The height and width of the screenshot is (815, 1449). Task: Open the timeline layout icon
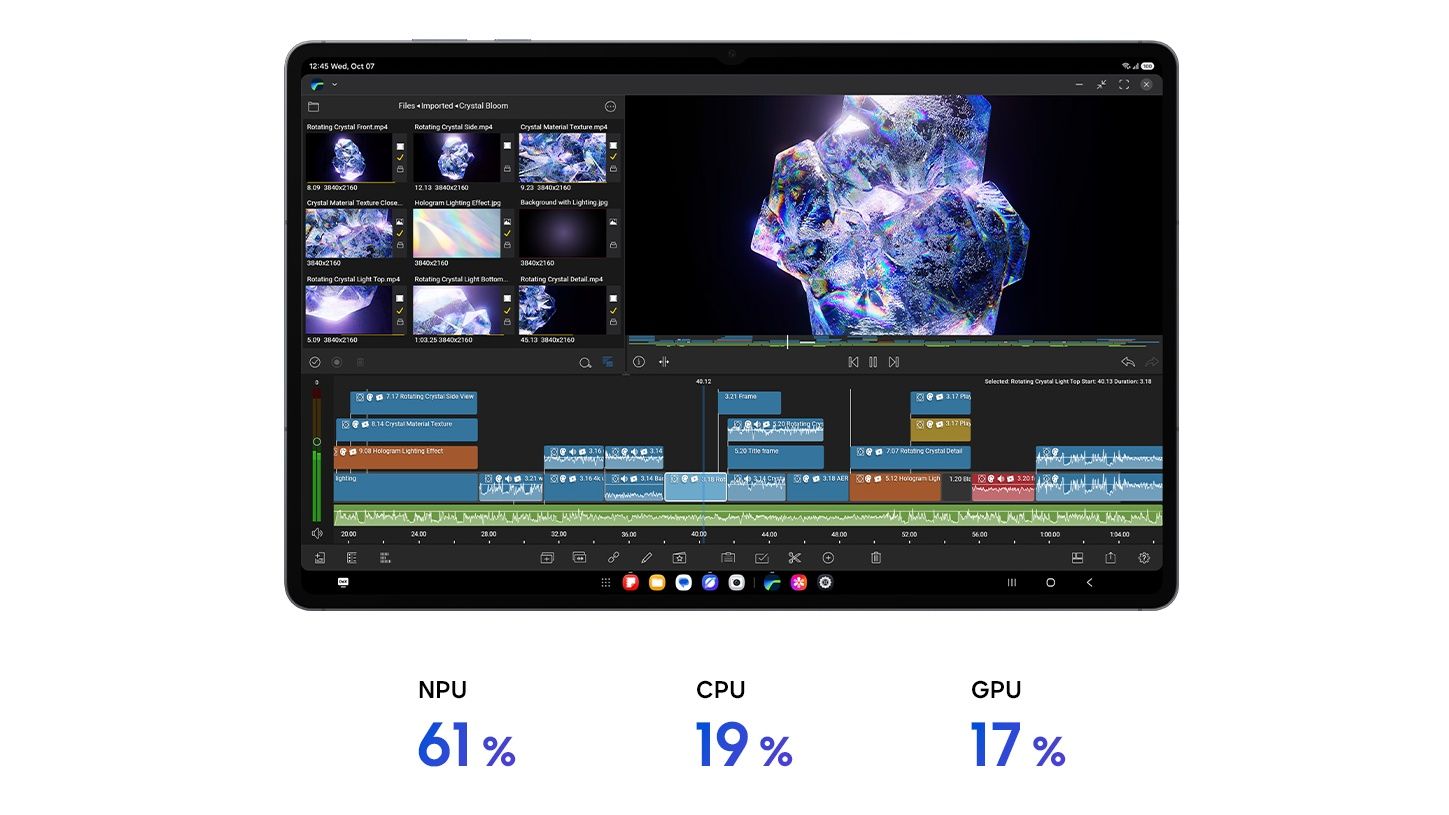(1077, 558)
